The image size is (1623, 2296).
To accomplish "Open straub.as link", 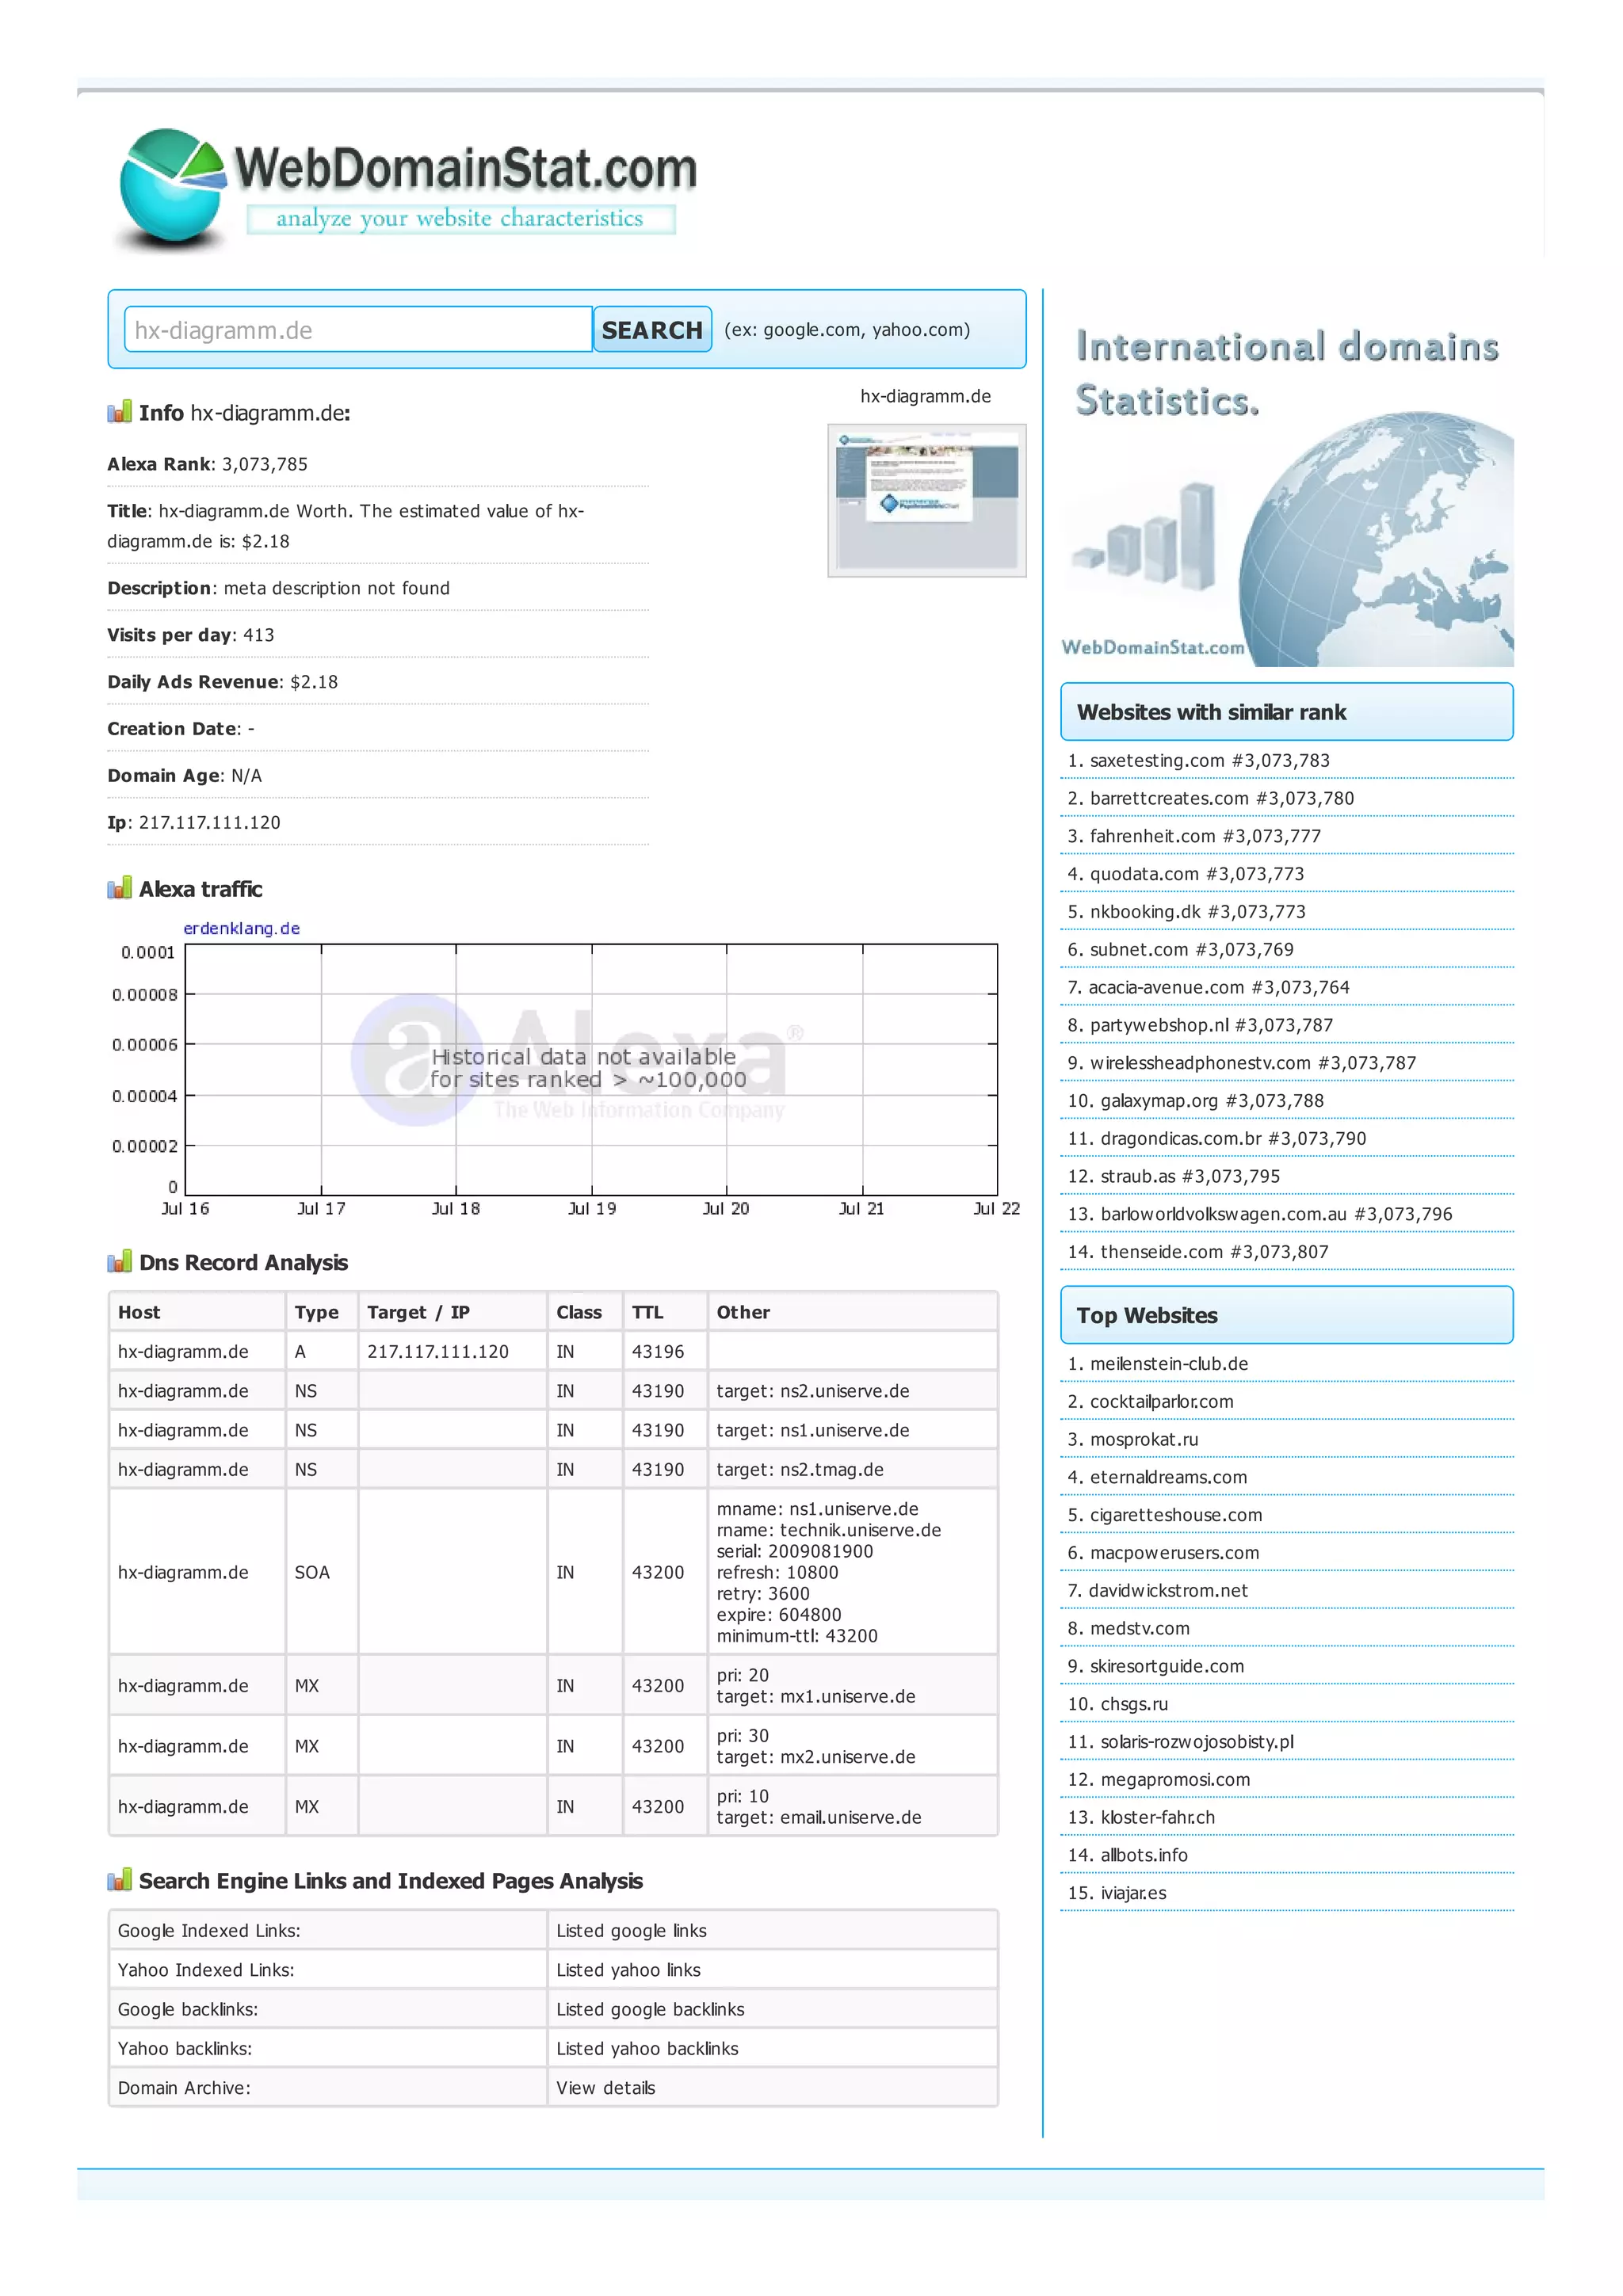I will (1138, 1176).
